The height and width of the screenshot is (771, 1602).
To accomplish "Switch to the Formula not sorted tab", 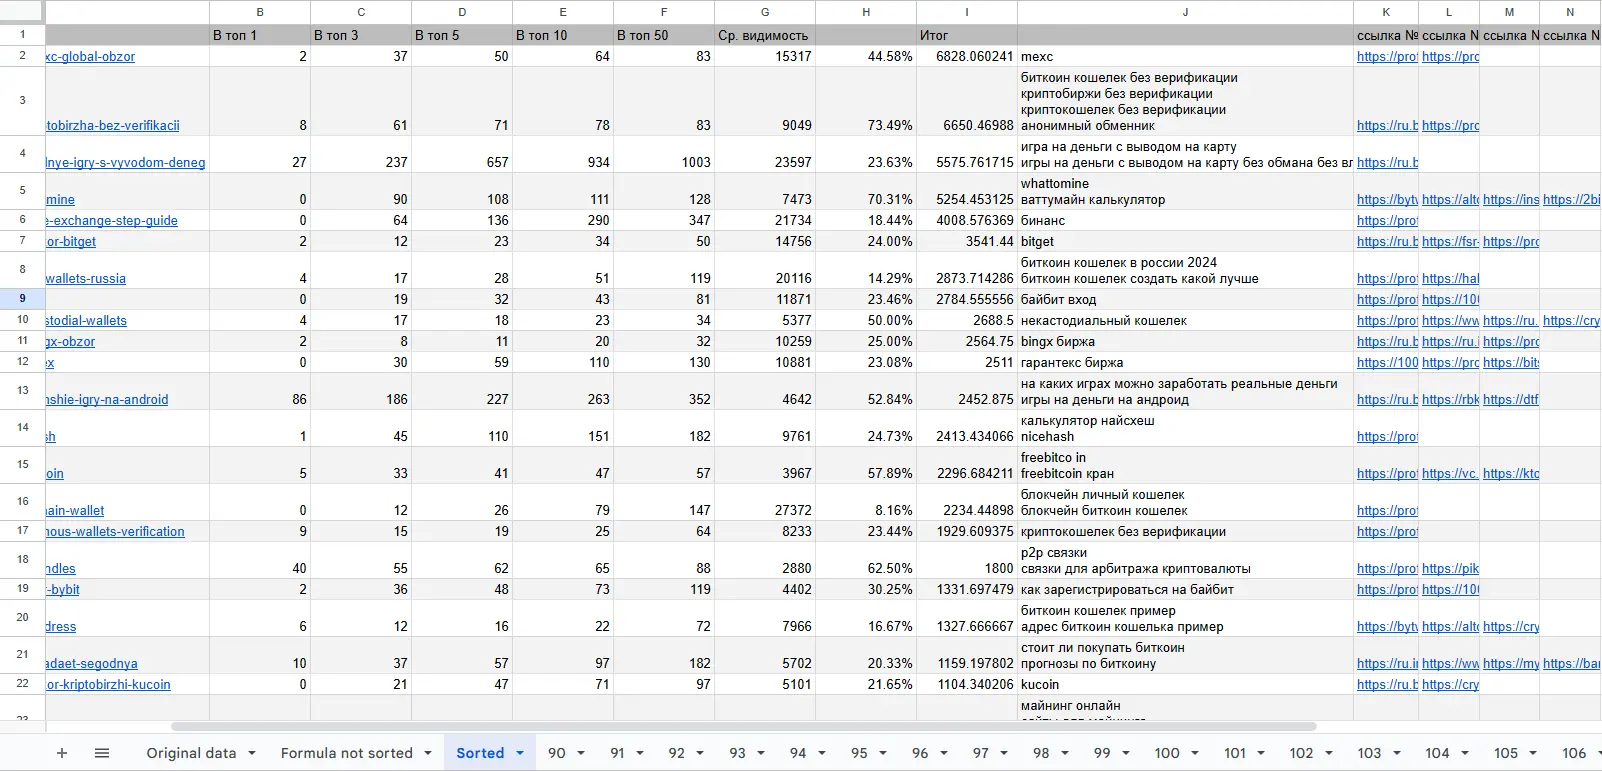I will coord(346,753).
